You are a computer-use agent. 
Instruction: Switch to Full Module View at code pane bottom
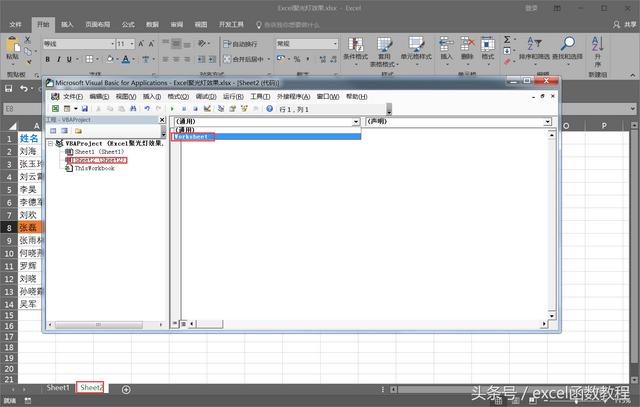click(x=184, y=324)
